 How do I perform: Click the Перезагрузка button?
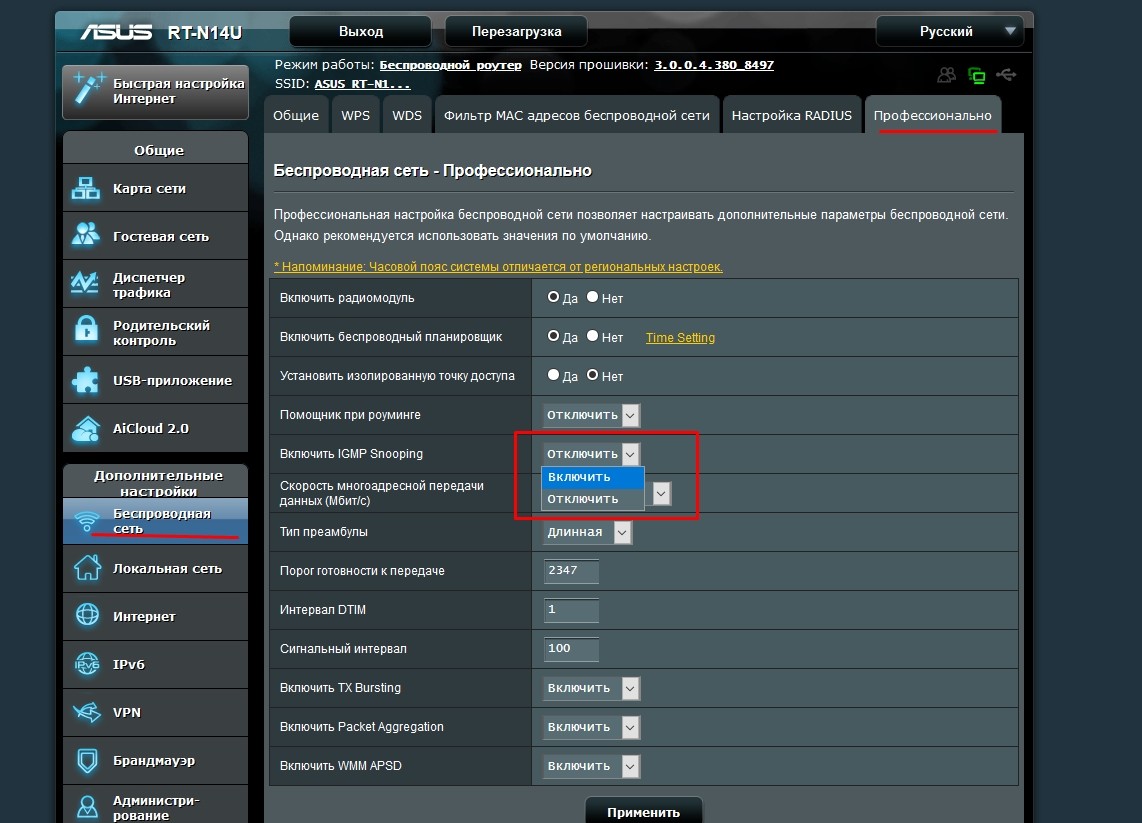pos(516,31)
